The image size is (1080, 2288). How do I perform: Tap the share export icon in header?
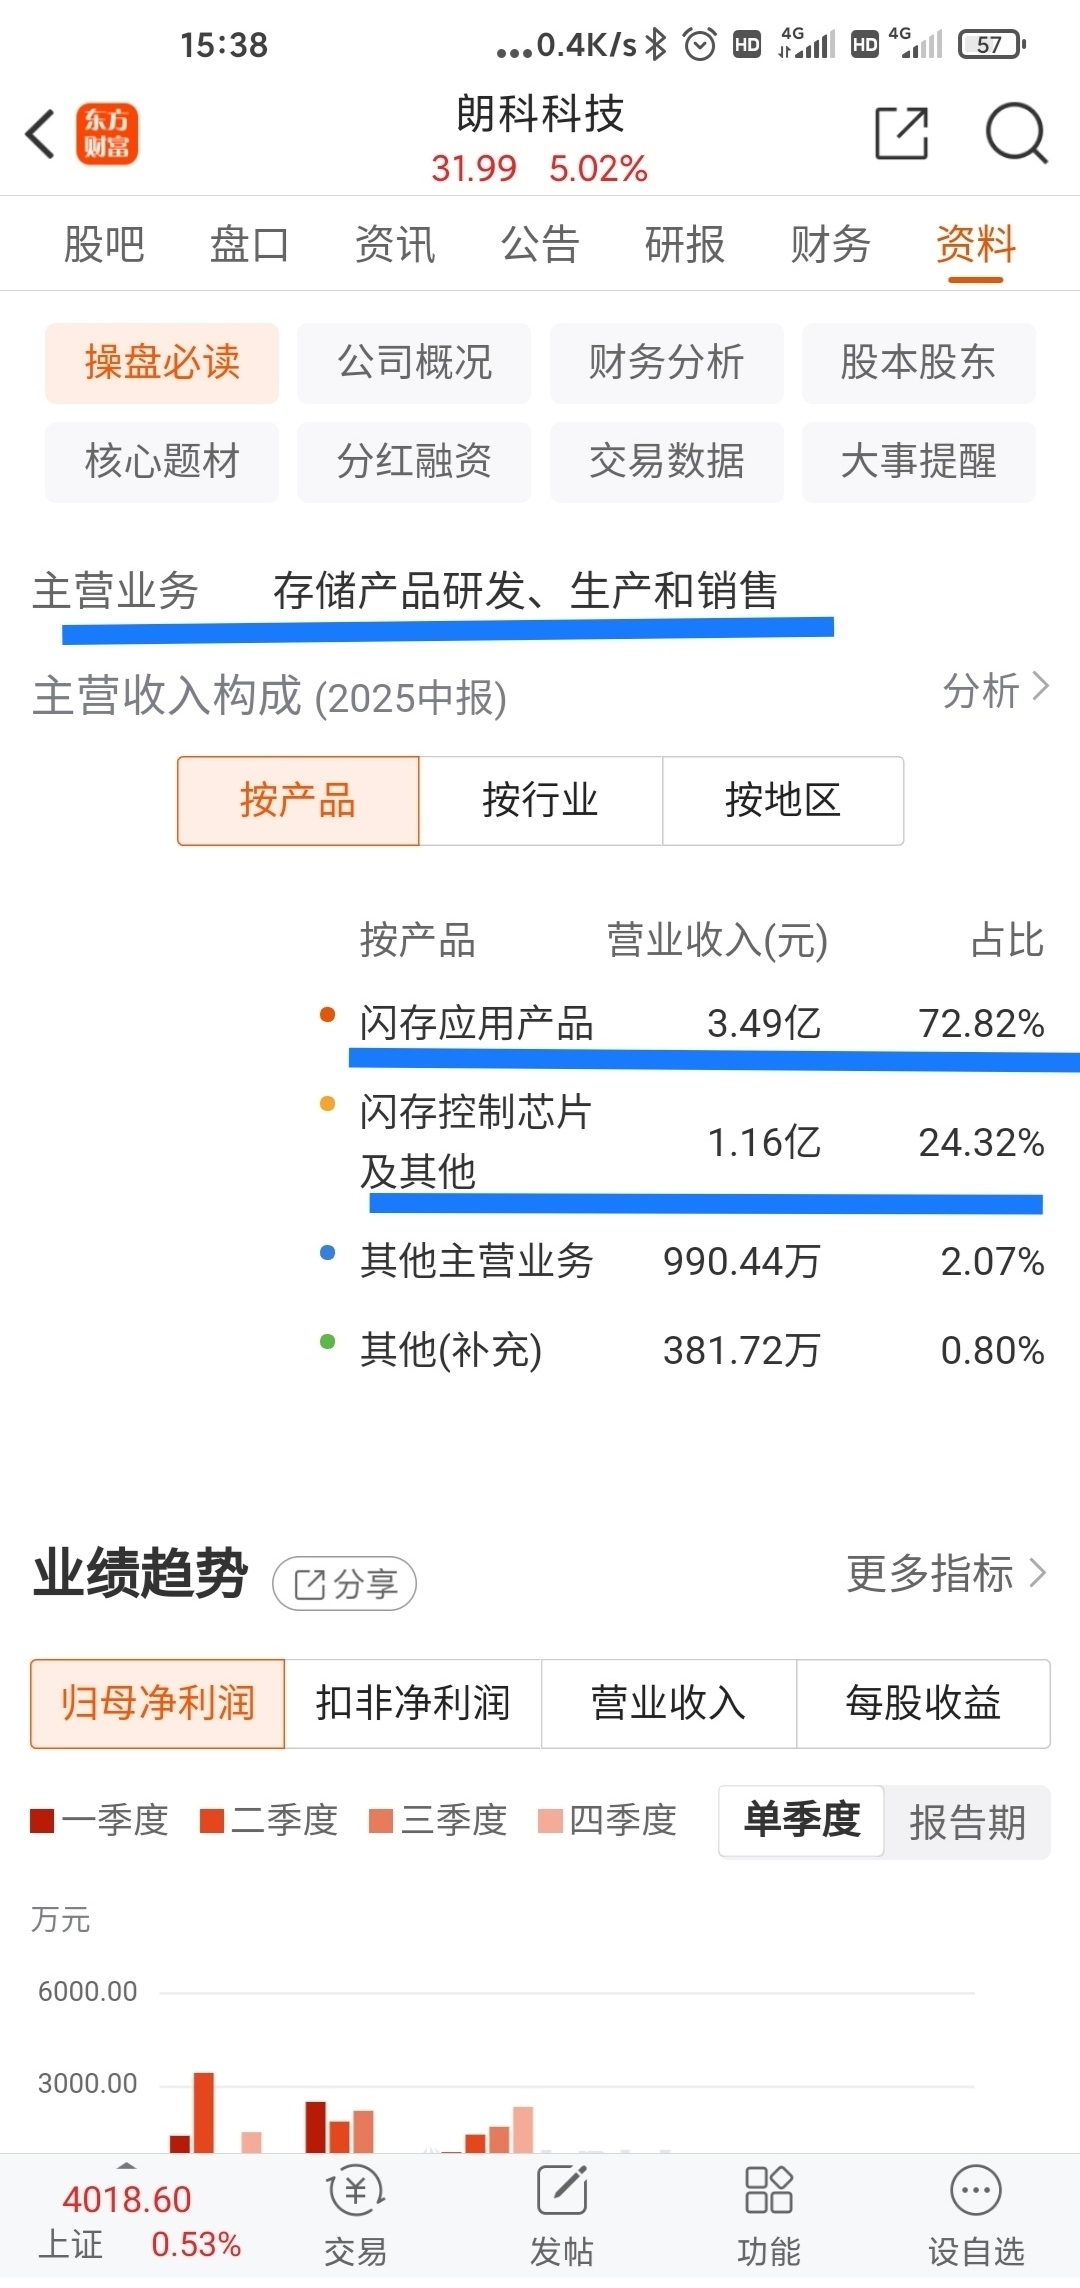point(902,133)
